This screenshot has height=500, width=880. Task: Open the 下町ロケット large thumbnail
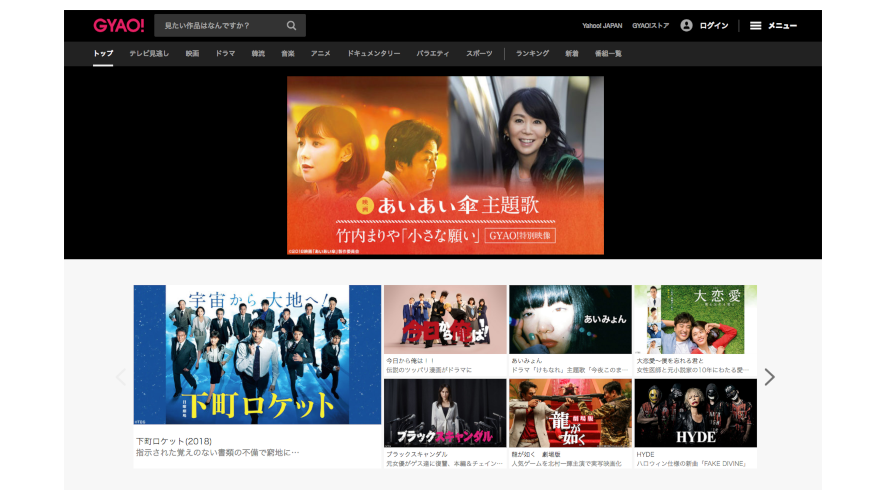tap(257, 355)
